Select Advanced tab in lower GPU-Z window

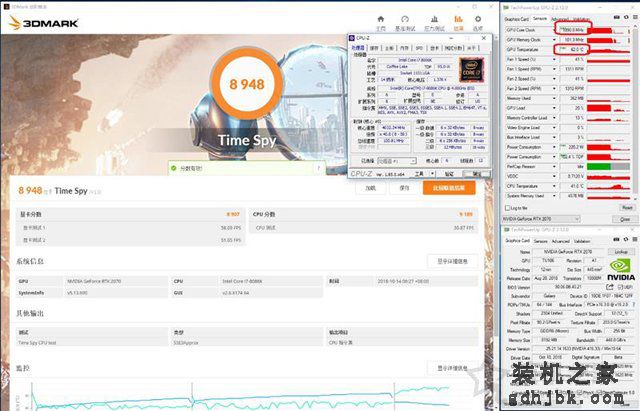click(561, 241)
